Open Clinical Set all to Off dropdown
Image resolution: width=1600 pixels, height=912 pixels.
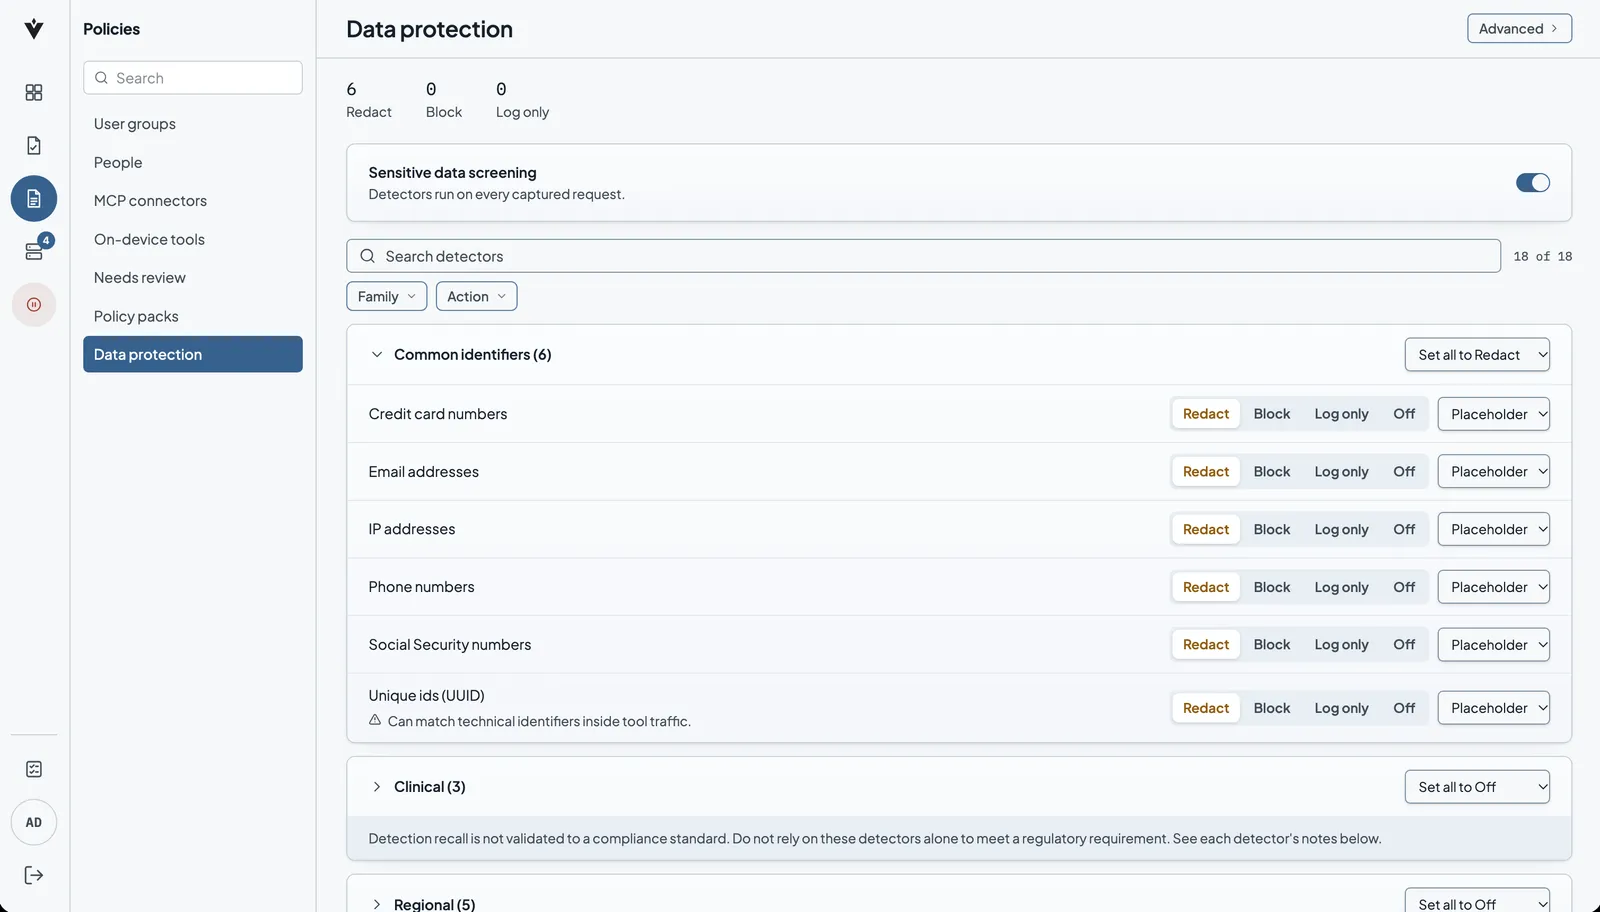(x=1477, y=787)
